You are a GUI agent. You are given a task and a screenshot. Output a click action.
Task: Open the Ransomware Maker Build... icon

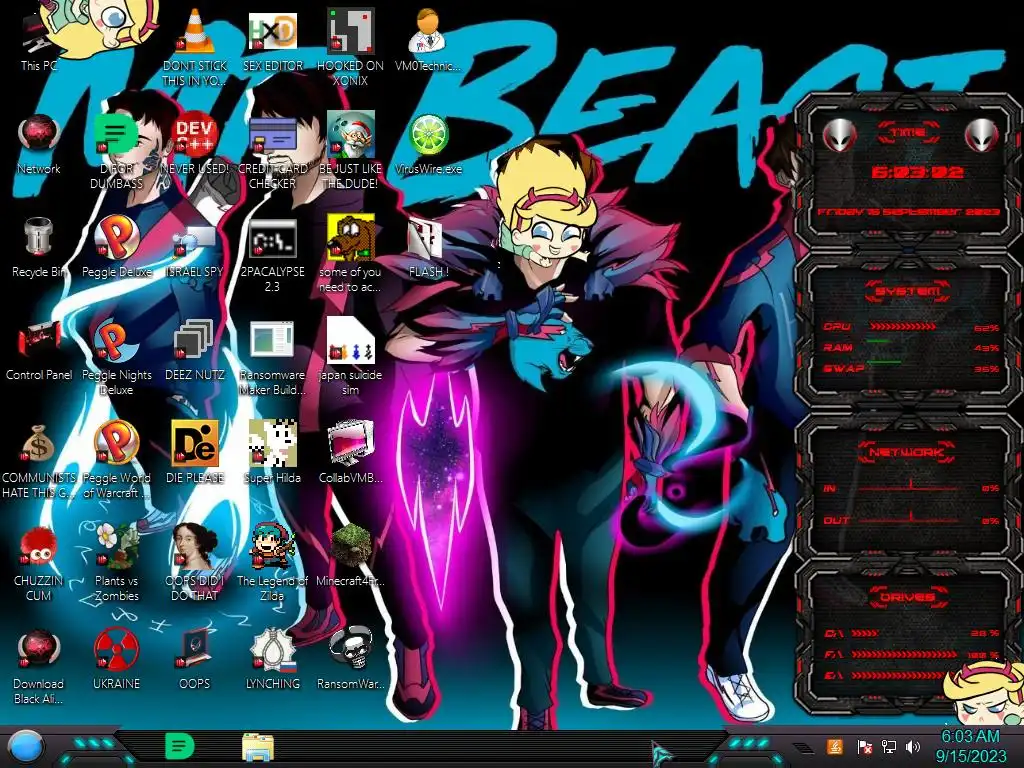(272, 357)
